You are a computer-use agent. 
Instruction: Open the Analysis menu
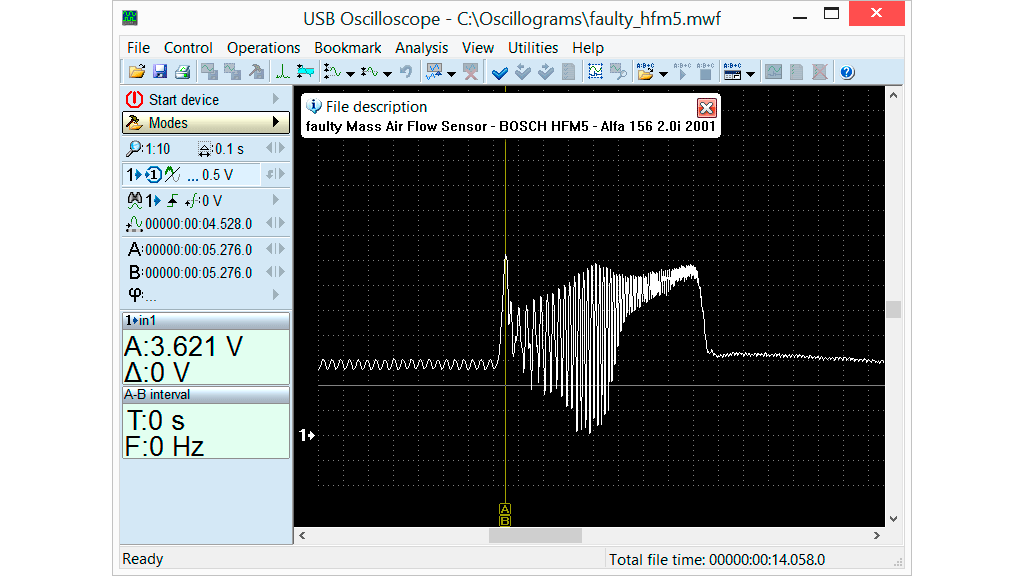tap(421, 48)
